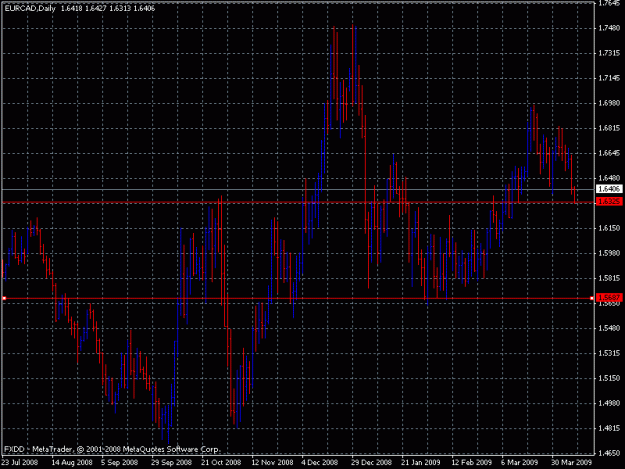Click the left anchor handle of the 1.5687 line
Screen dimensions: 625x469
[4, 298]
